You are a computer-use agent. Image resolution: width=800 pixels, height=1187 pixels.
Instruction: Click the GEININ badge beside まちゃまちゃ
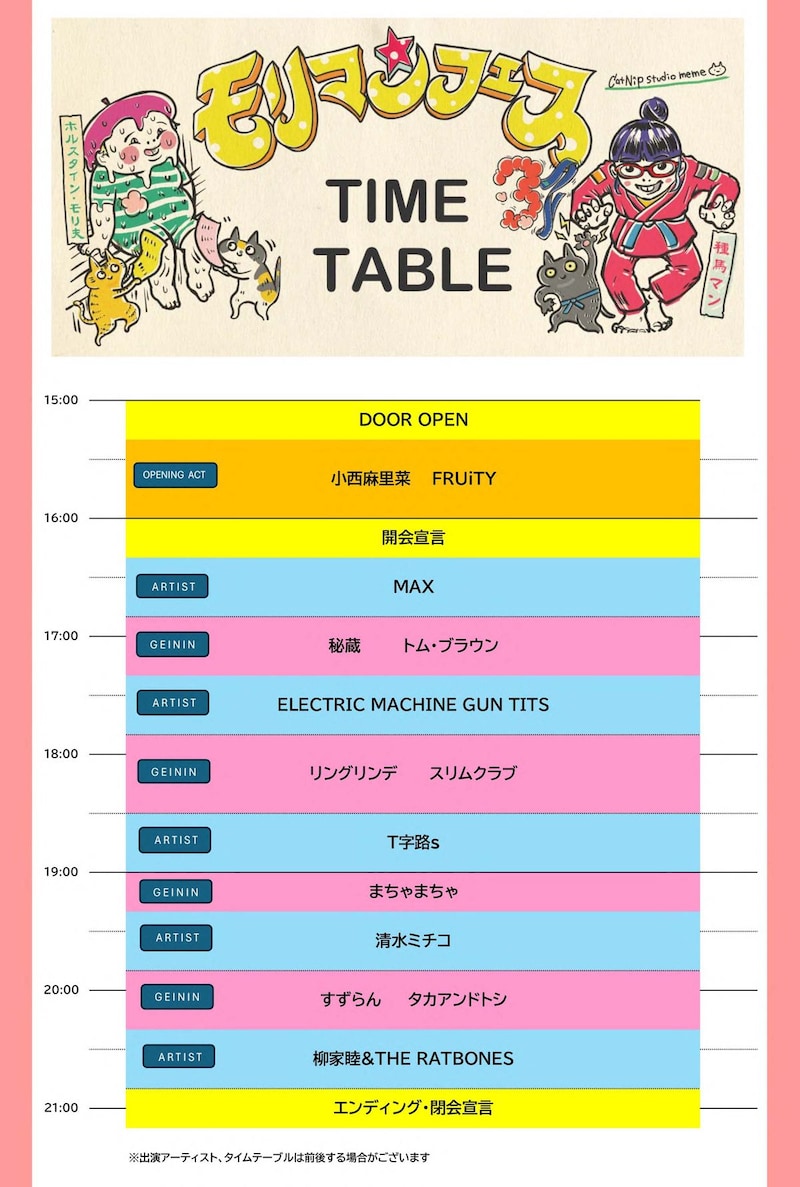pyautogui.click(x=176, y=892)
